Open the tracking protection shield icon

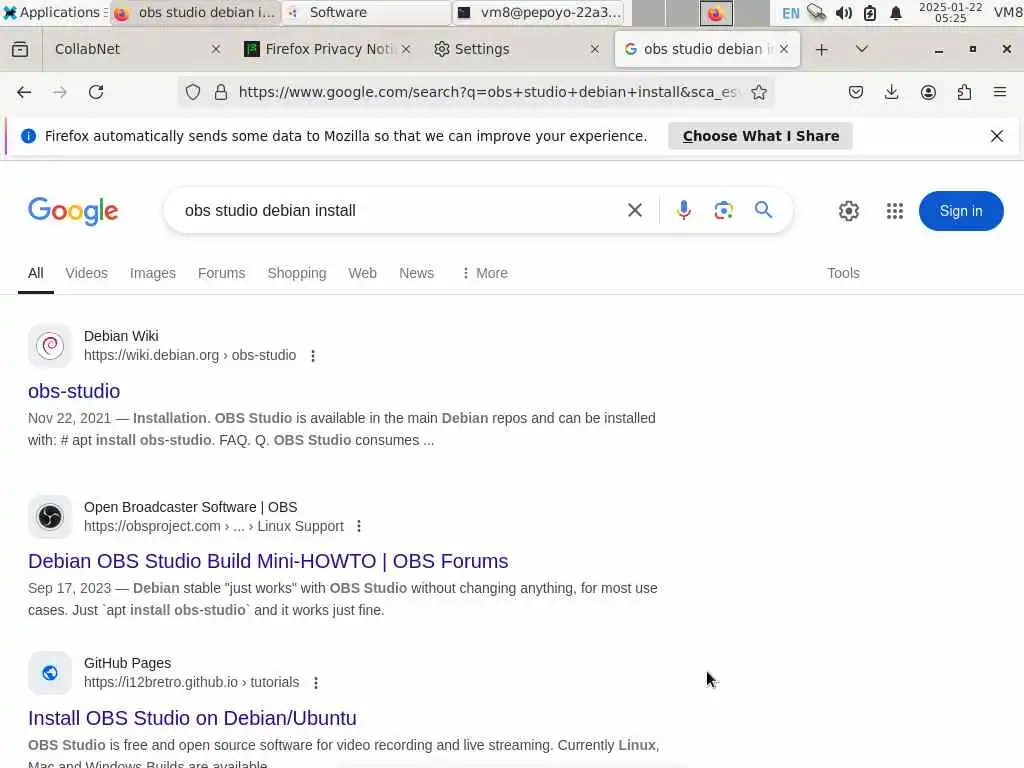193,92
